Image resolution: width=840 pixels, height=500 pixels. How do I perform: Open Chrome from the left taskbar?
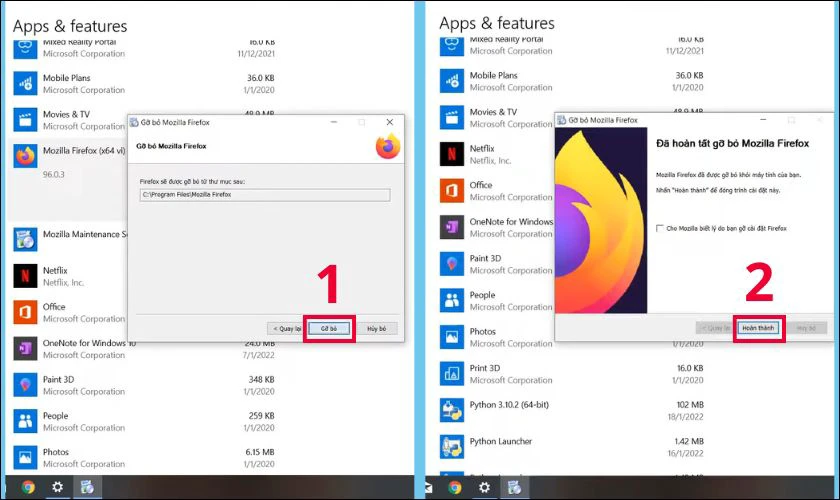tap(28, 487)
